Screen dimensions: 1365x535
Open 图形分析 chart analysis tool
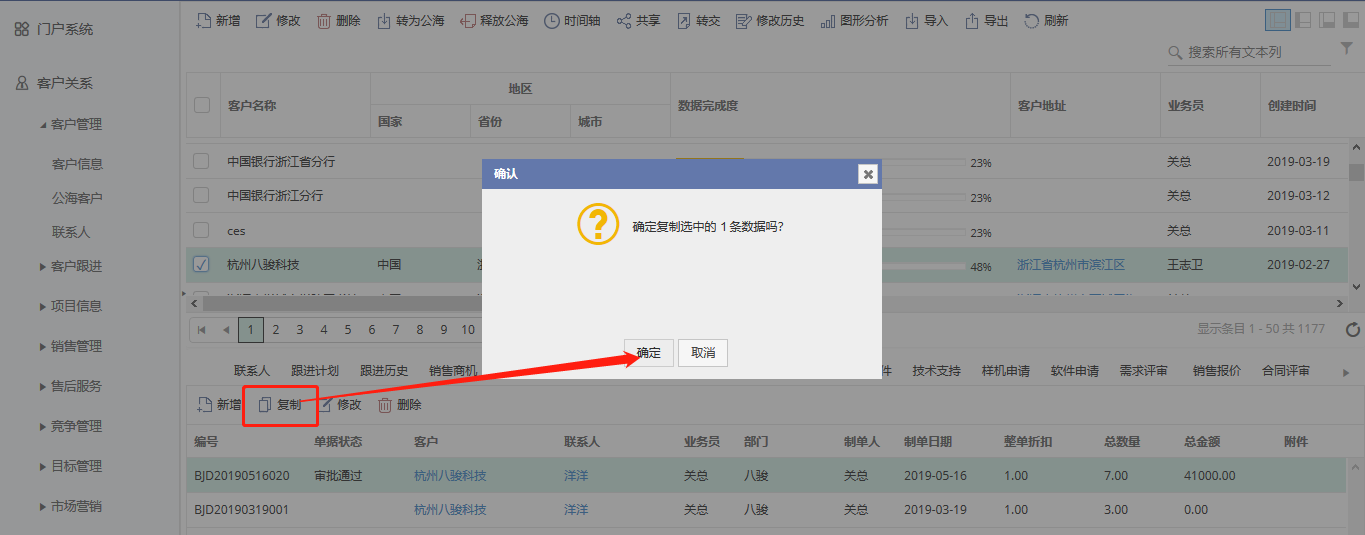click(828, 21)
